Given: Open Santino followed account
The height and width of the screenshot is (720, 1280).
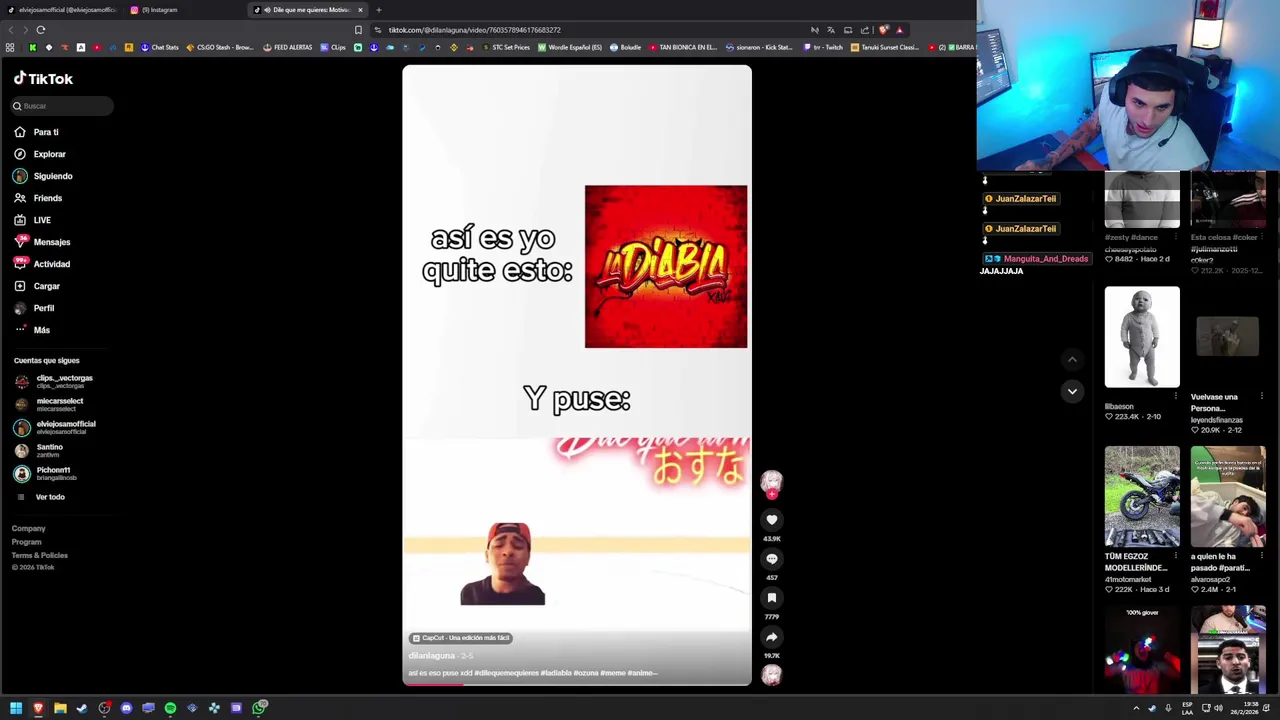Looking at the screenshot, I should pos(39,450).
